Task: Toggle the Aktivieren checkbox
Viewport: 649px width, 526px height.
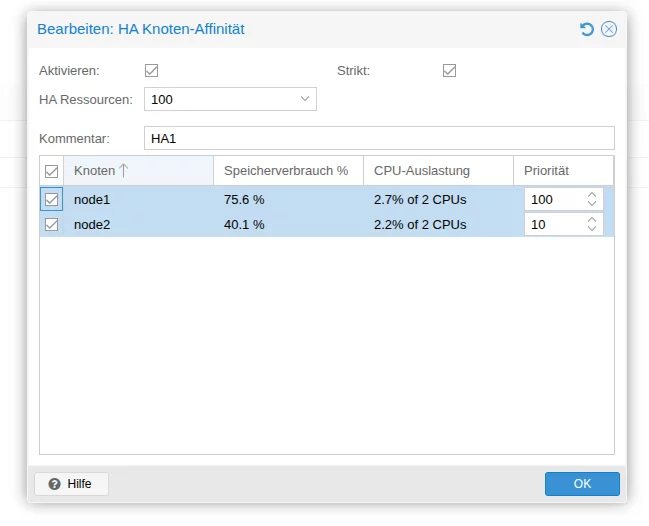Action: (152, 71)
